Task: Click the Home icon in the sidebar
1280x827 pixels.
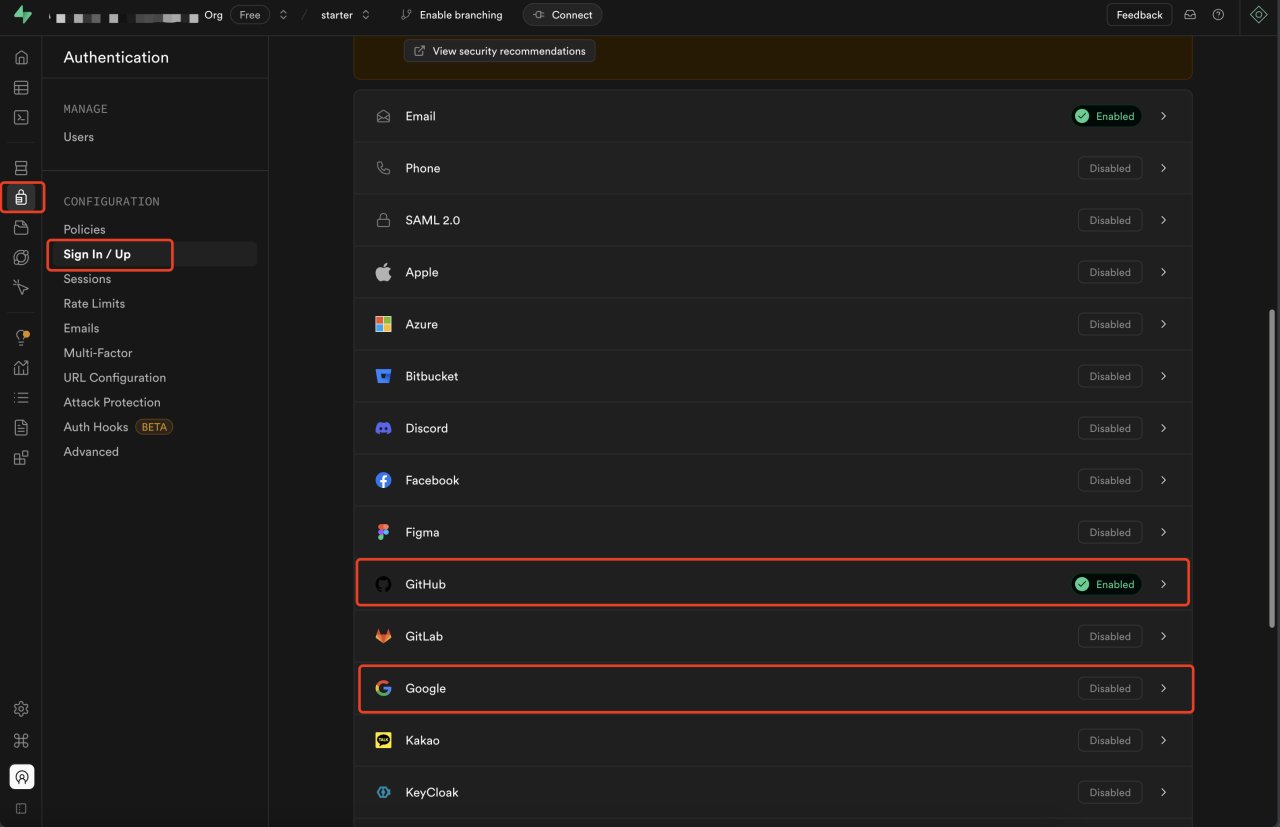Action: pyautogui.click(x=21, y=58)
